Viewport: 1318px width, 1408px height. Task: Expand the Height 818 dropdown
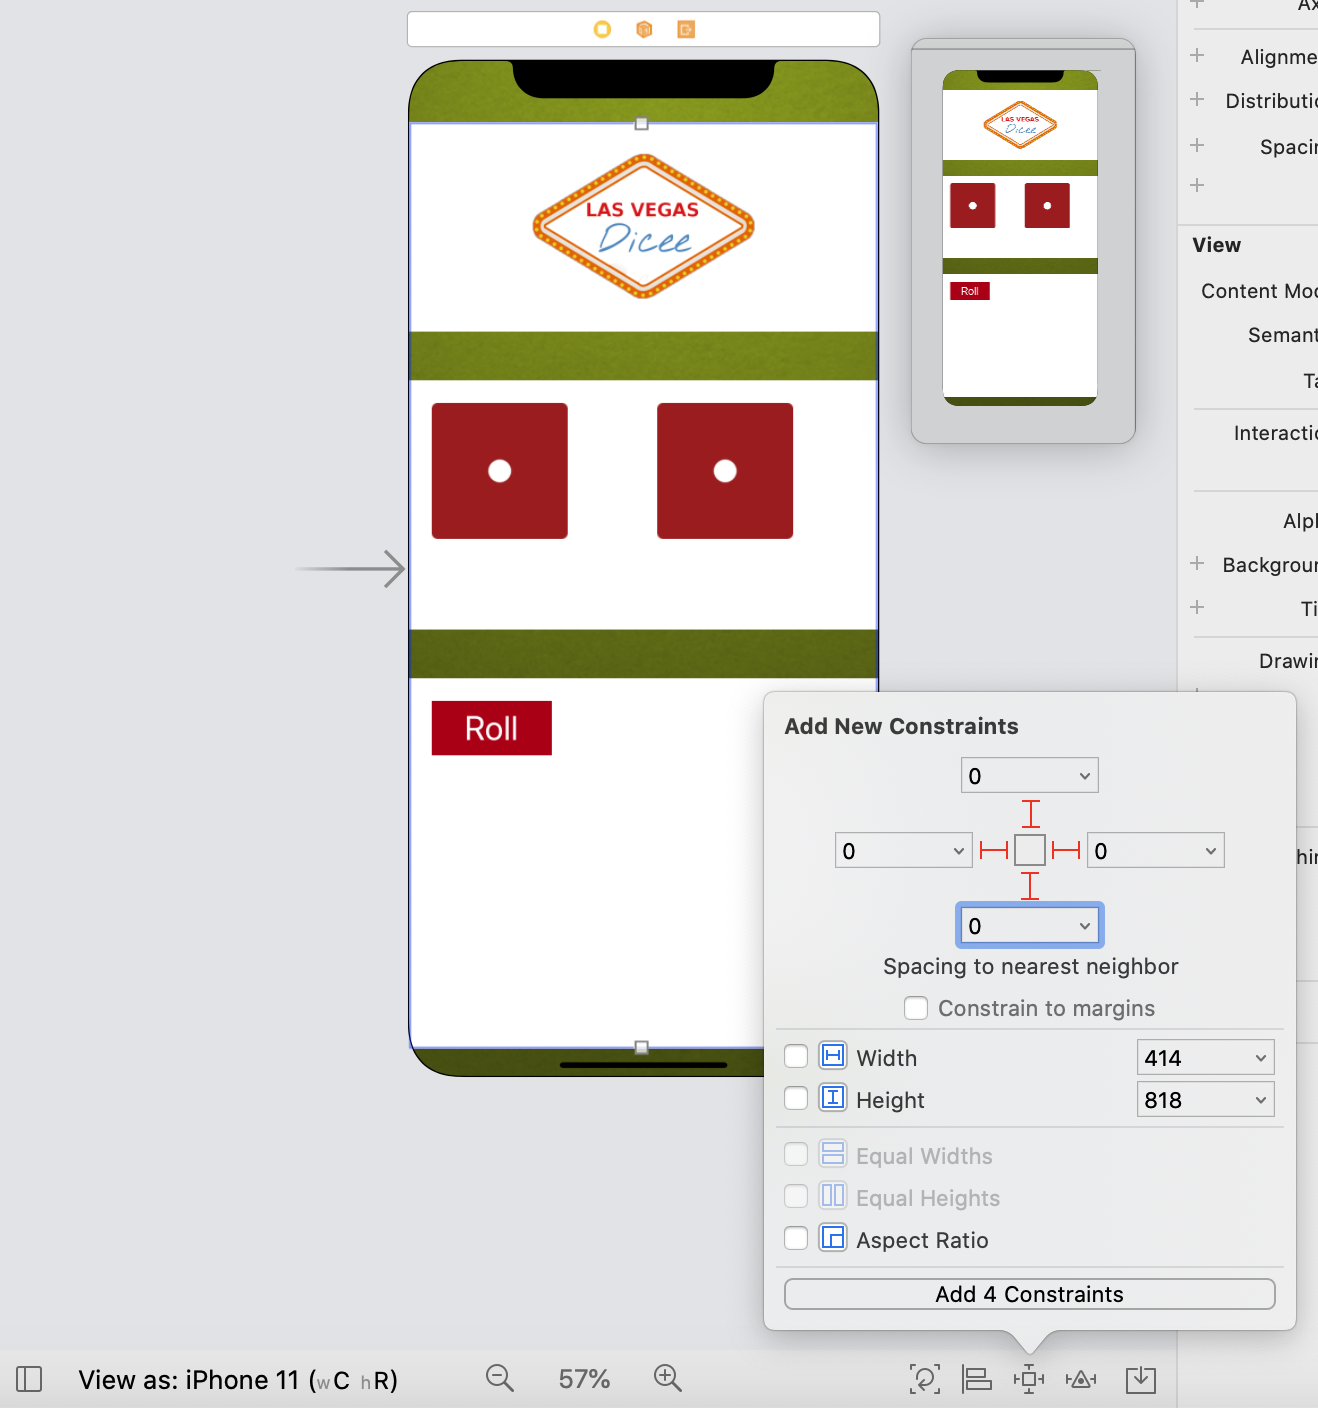tap(1260, 1100)
